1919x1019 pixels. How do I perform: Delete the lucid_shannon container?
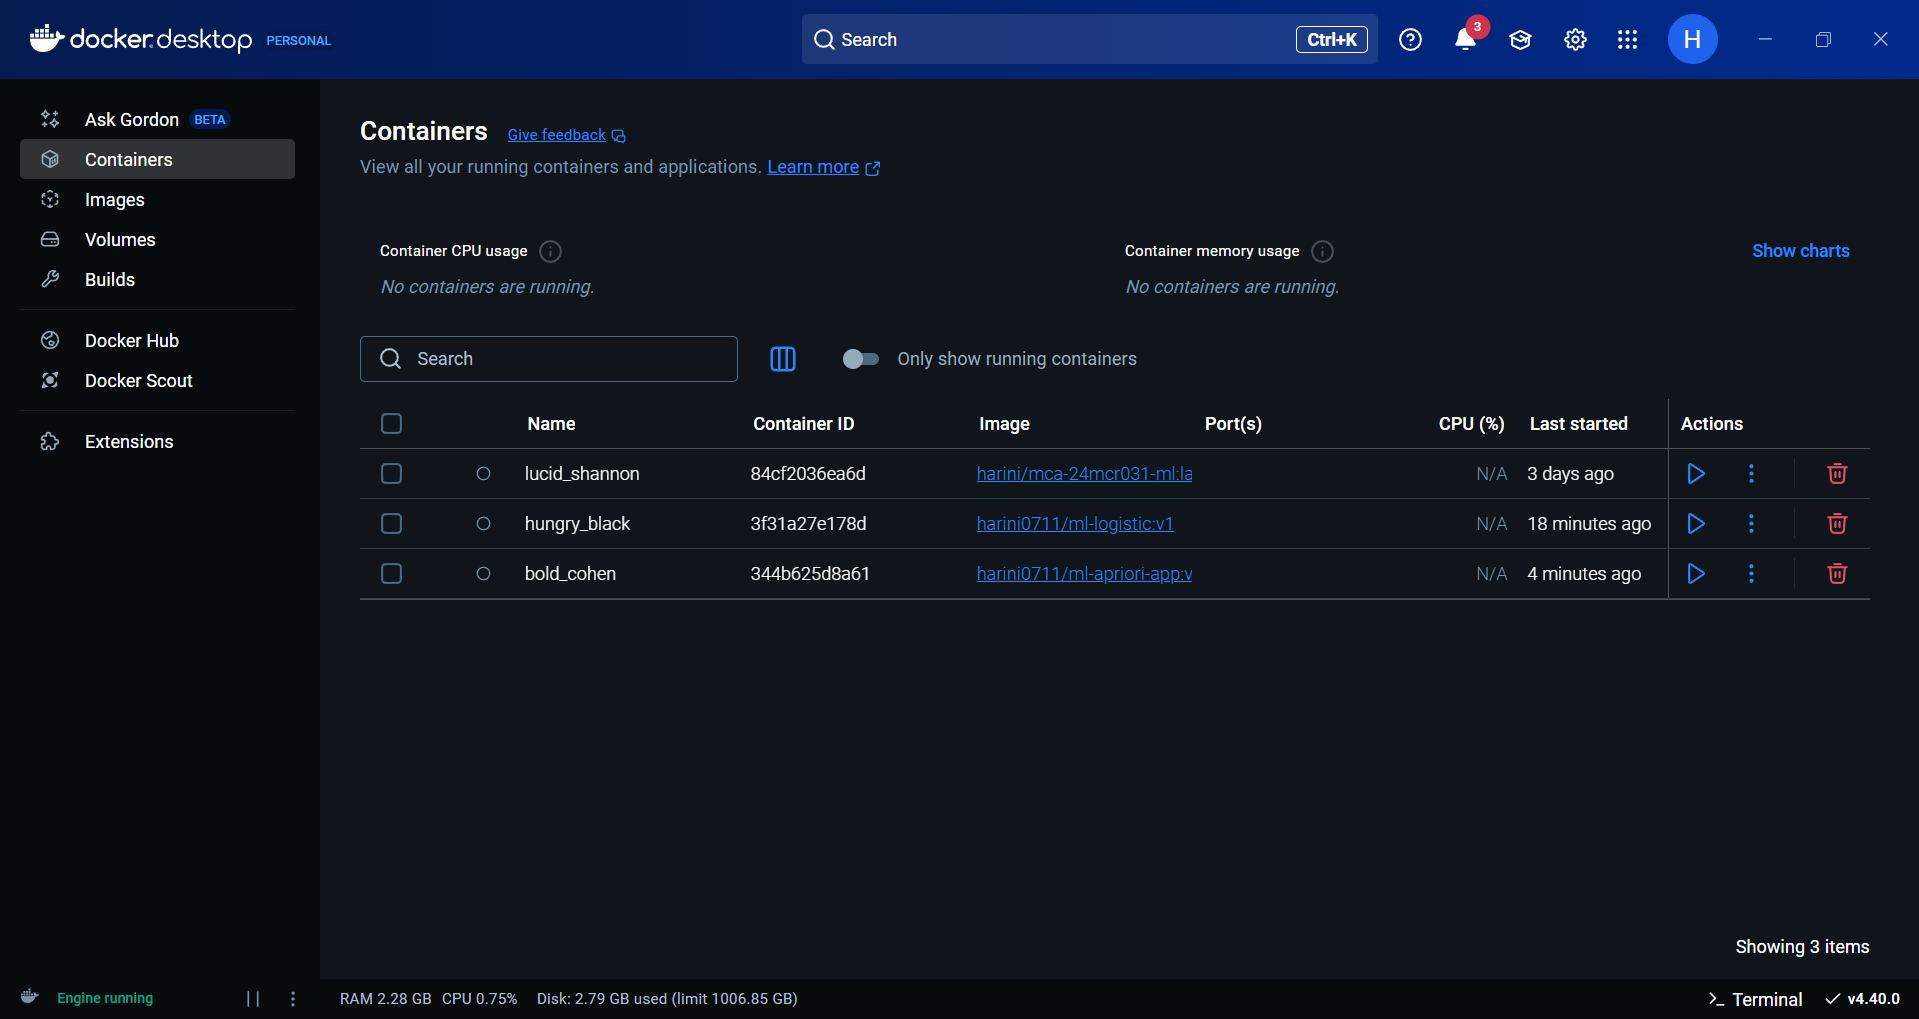[1837, 474]
